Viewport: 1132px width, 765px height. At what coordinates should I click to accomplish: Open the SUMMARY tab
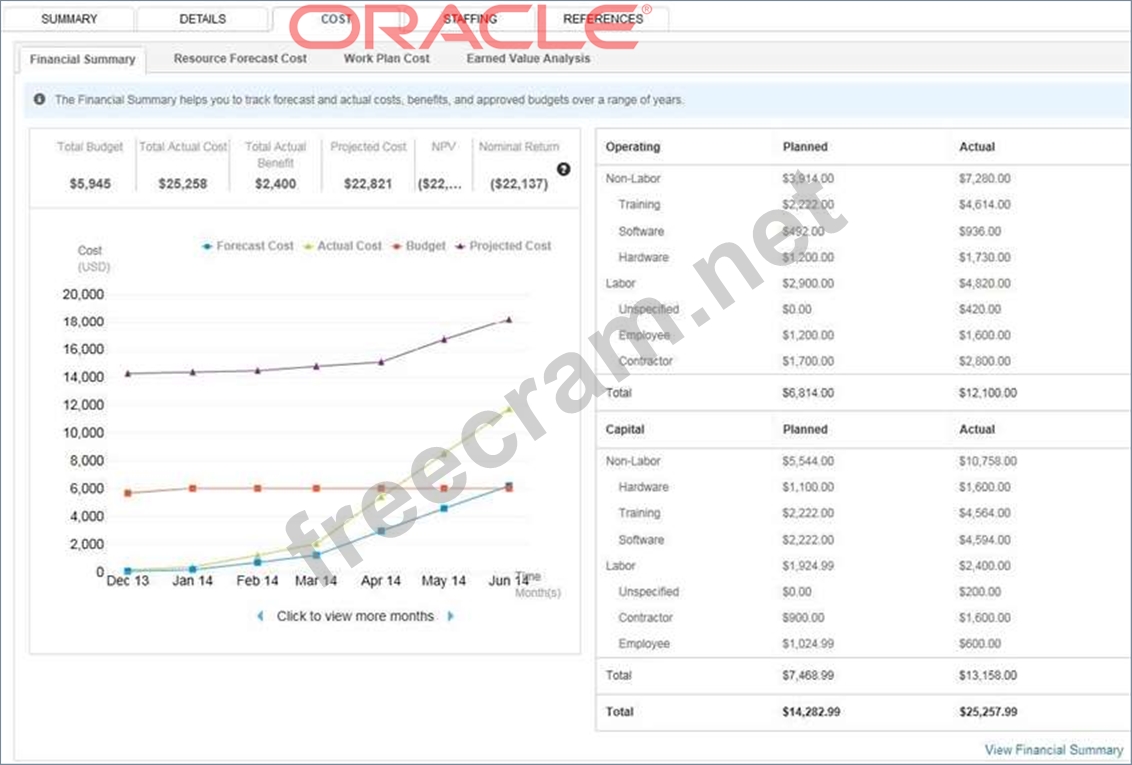[x=69, y=19]
